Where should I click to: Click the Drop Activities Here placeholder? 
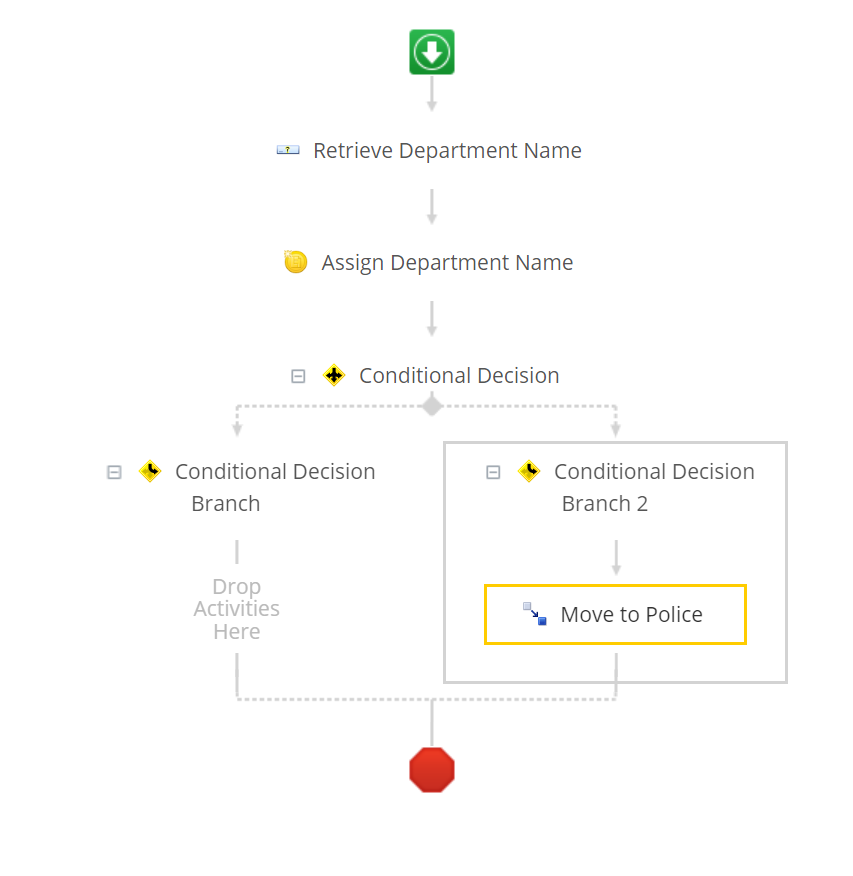pos(237,609)
